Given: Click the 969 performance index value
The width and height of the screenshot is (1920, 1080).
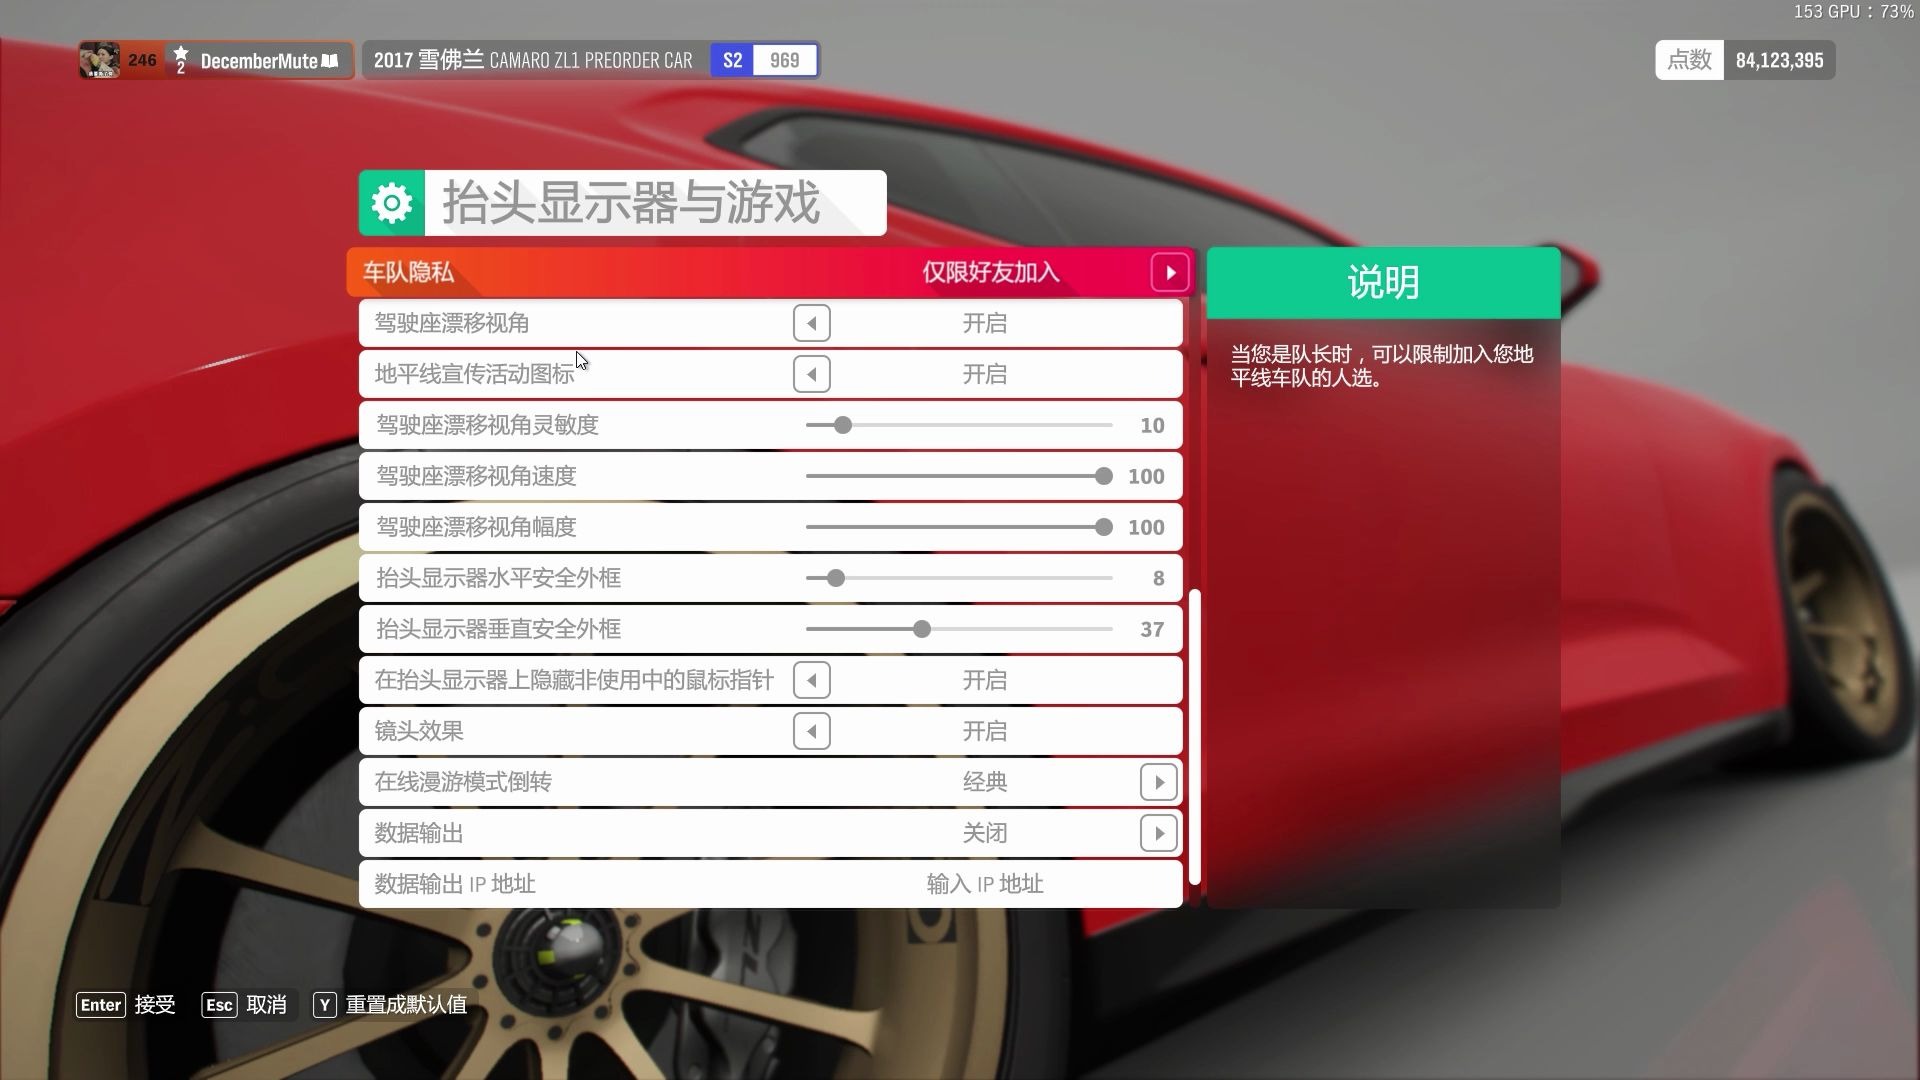Looking at the screenshot, I should [x=784, y=61].
